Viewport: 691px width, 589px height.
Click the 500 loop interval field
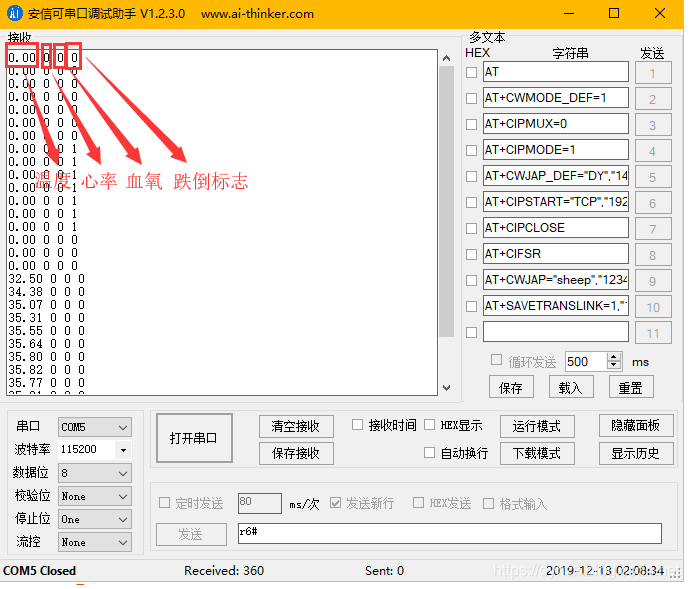click(x=587, y=362)
